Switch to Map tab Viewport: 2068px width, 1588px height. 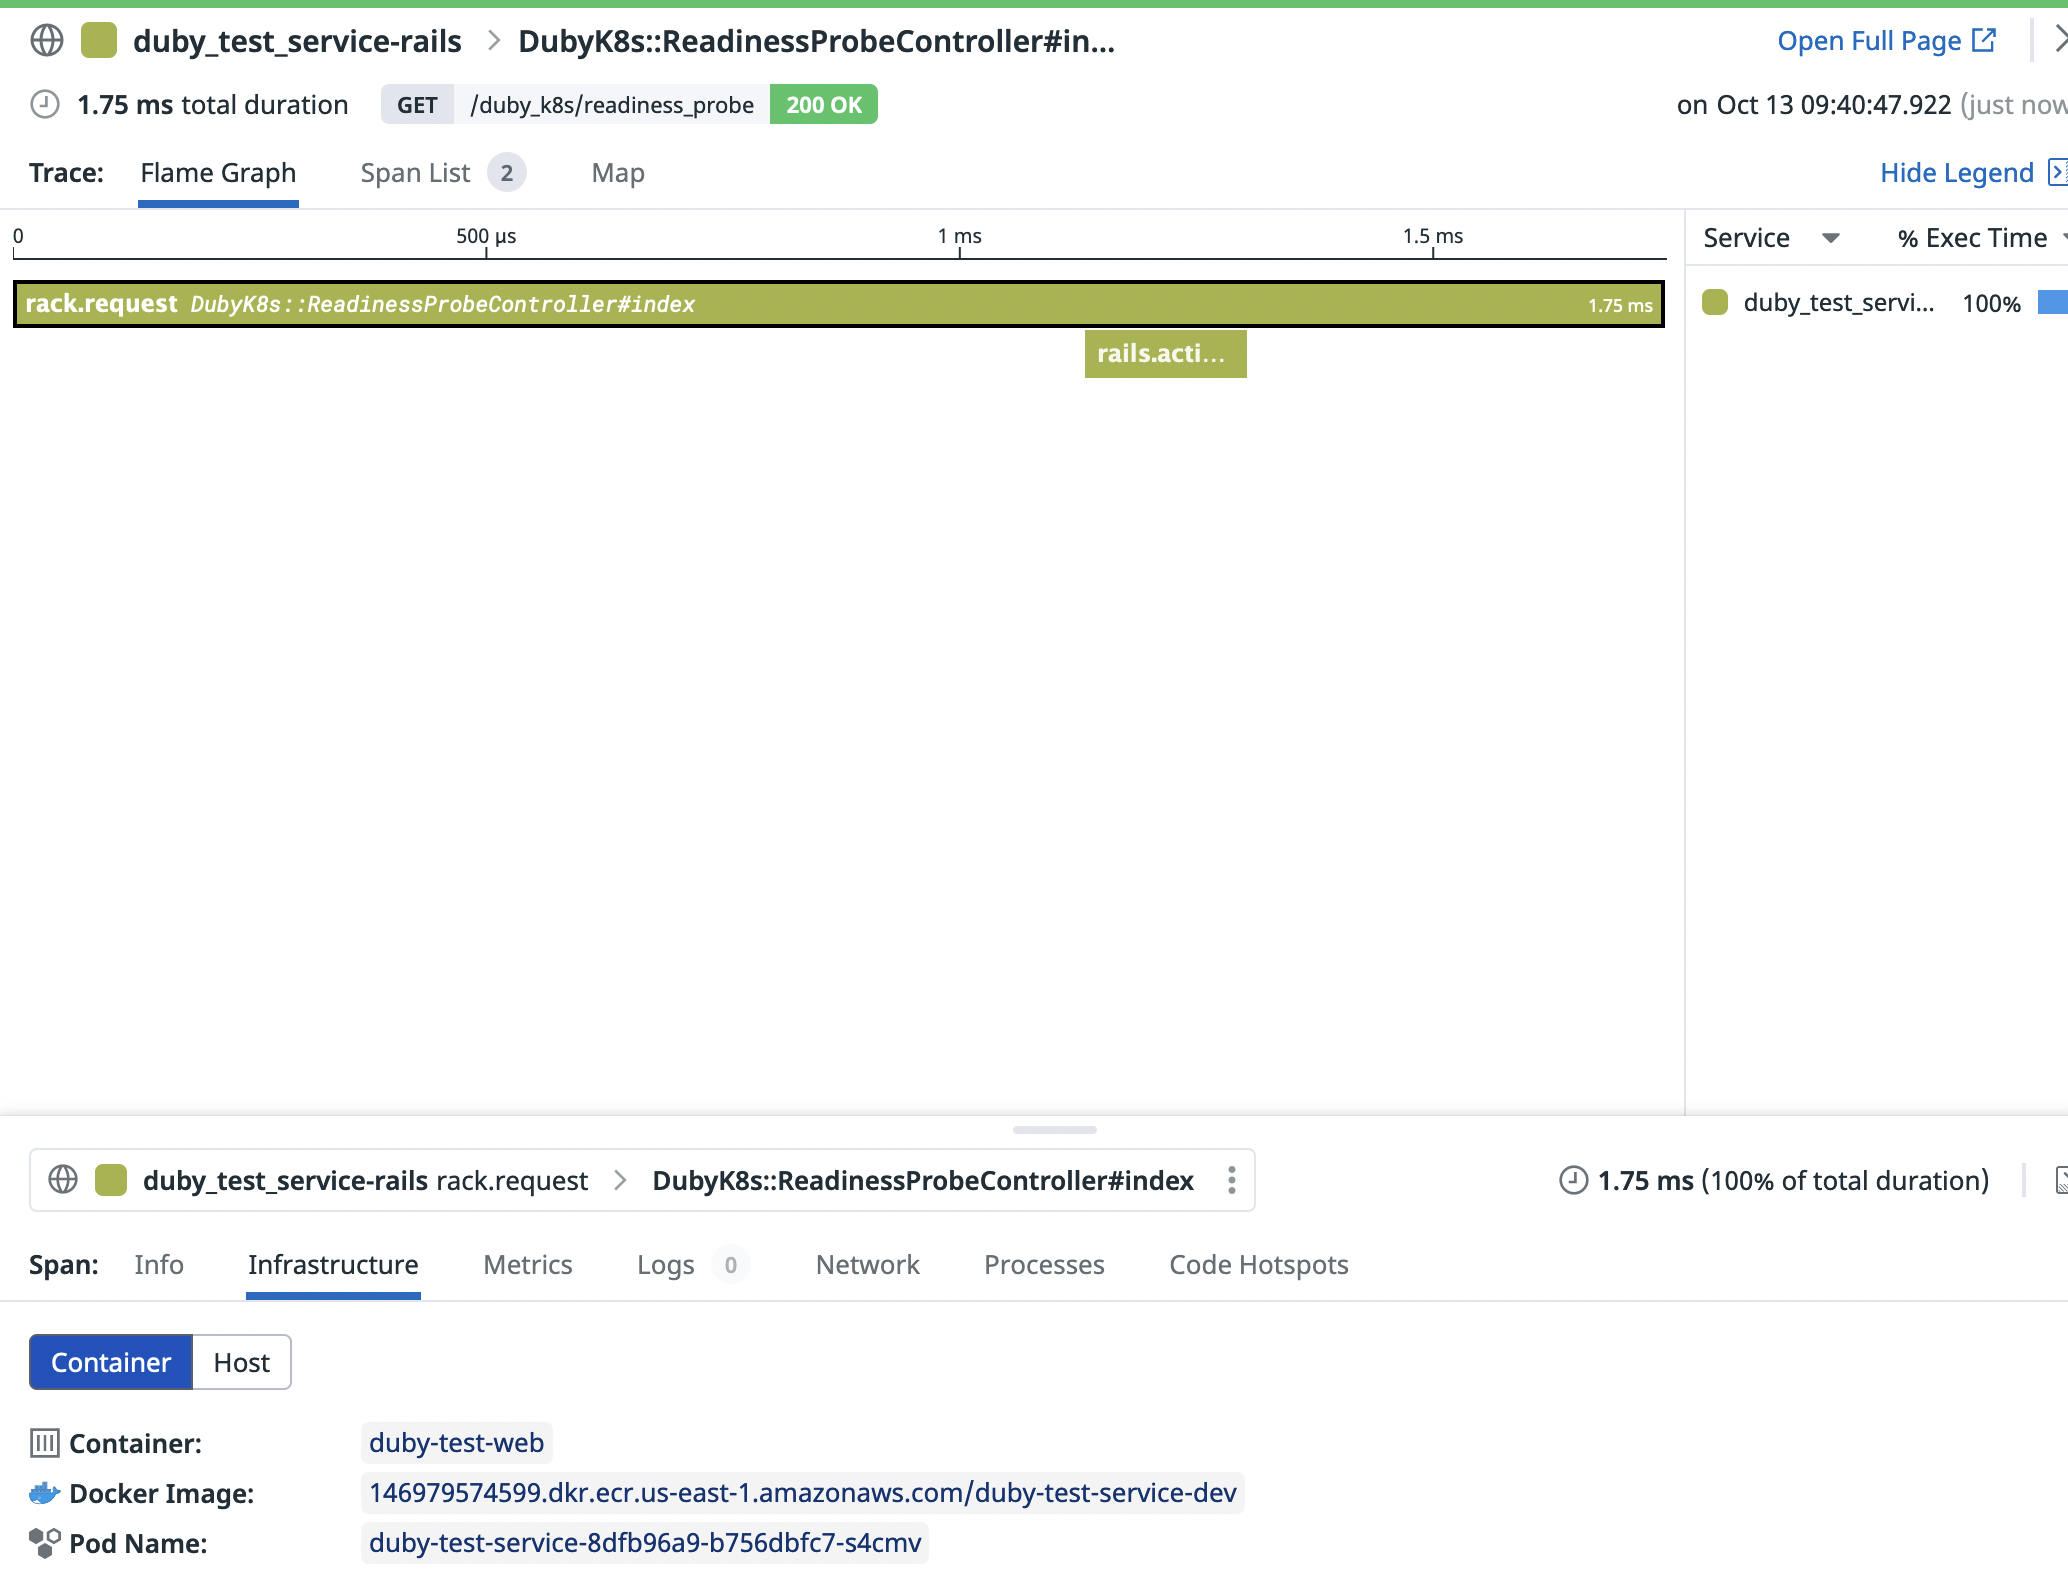(x=618, y=173)
